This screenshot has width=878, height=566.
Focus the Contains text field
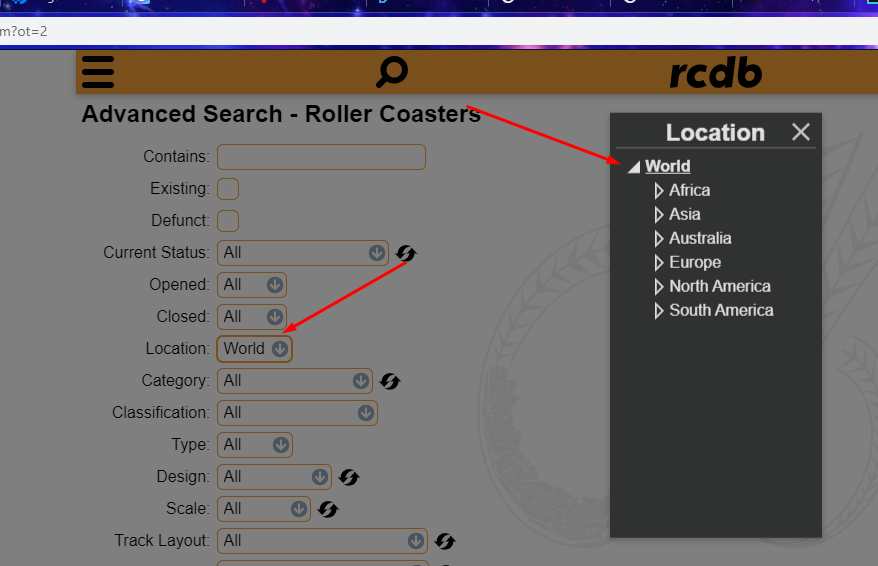(x=321, y=157)
